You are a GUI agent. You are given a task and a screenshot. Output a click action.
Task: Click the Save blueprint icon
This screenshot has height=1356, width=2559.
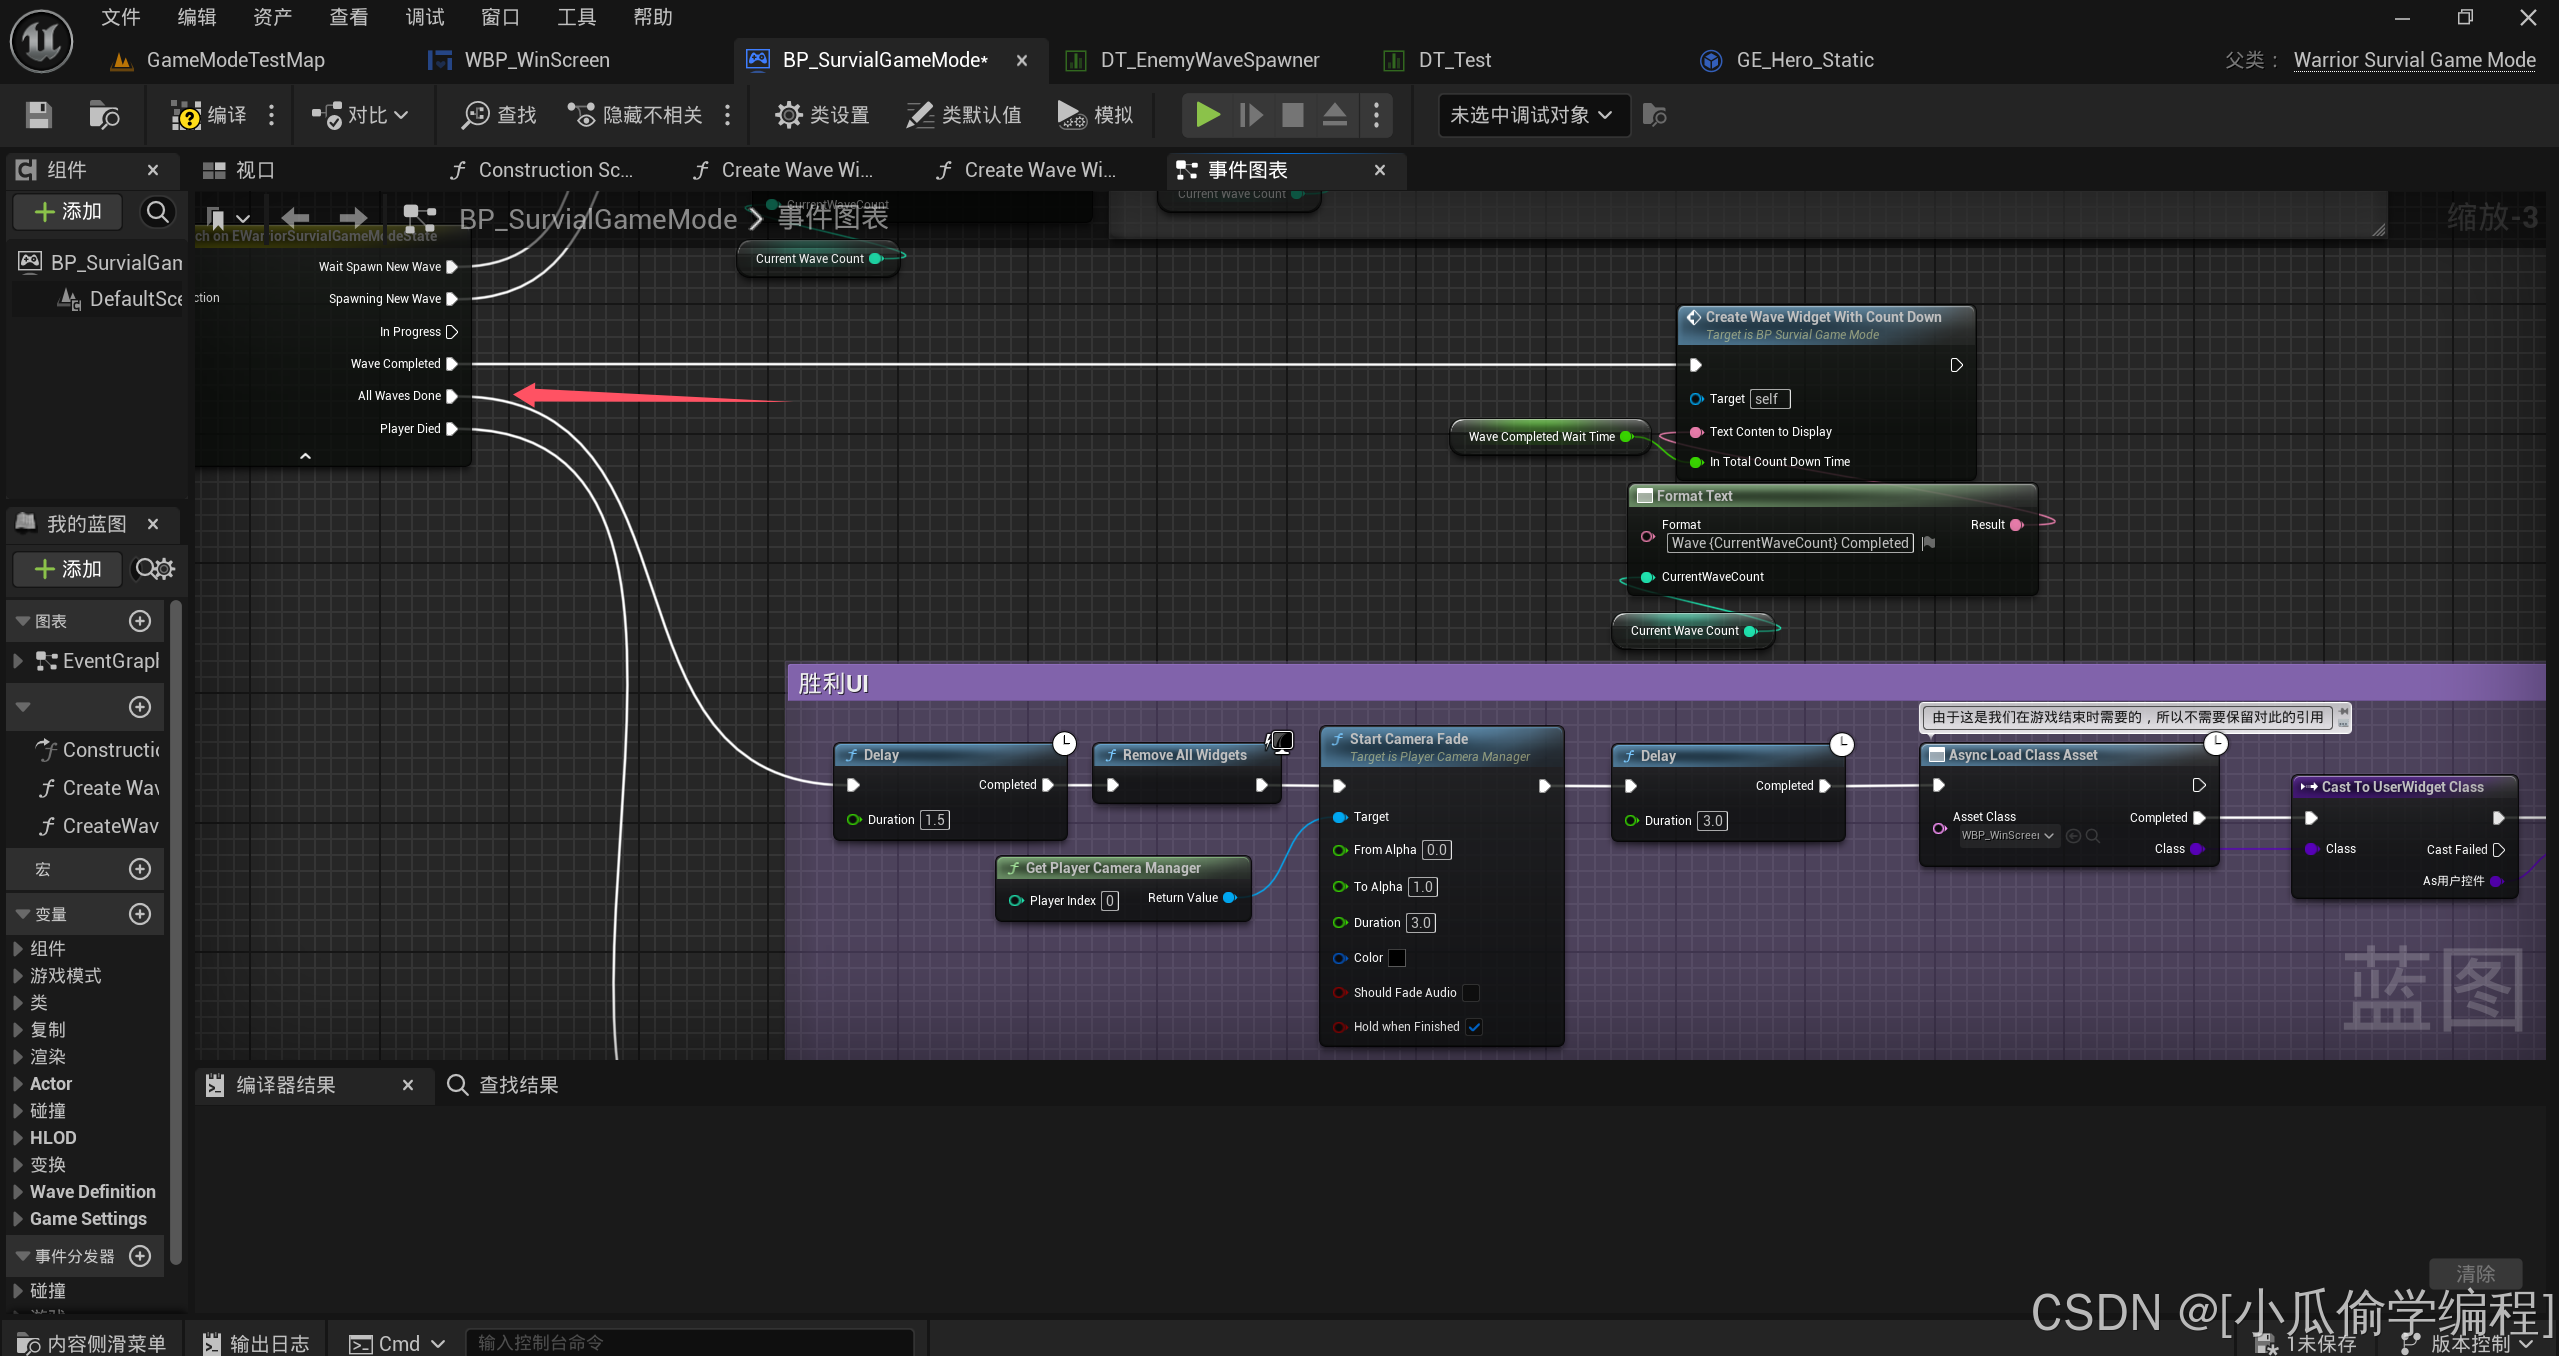pos(38,115)
